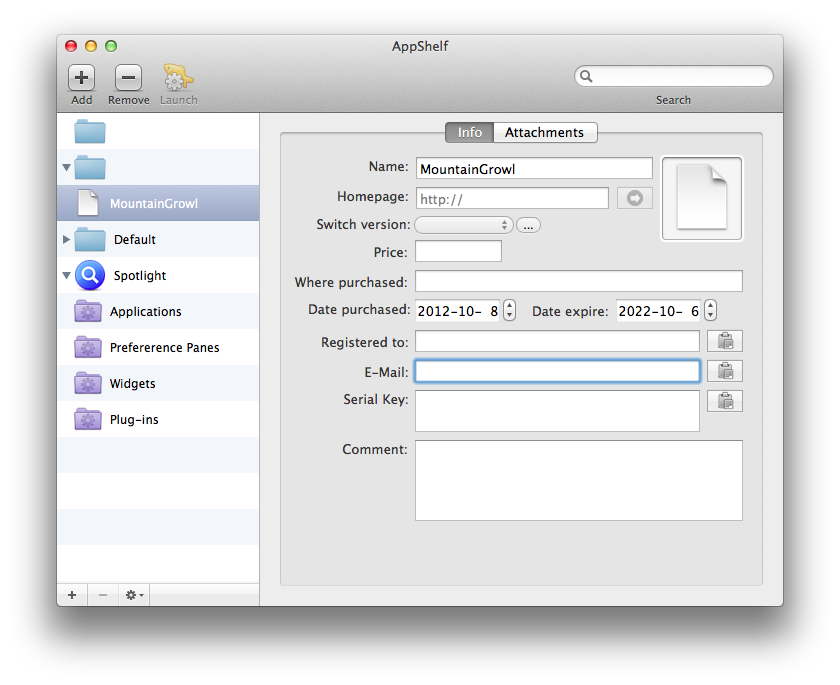The height and width of the screenshot is (685, 840).
Task: Zoom the AppShelf window with green button
Action: [x=111, y=46]
